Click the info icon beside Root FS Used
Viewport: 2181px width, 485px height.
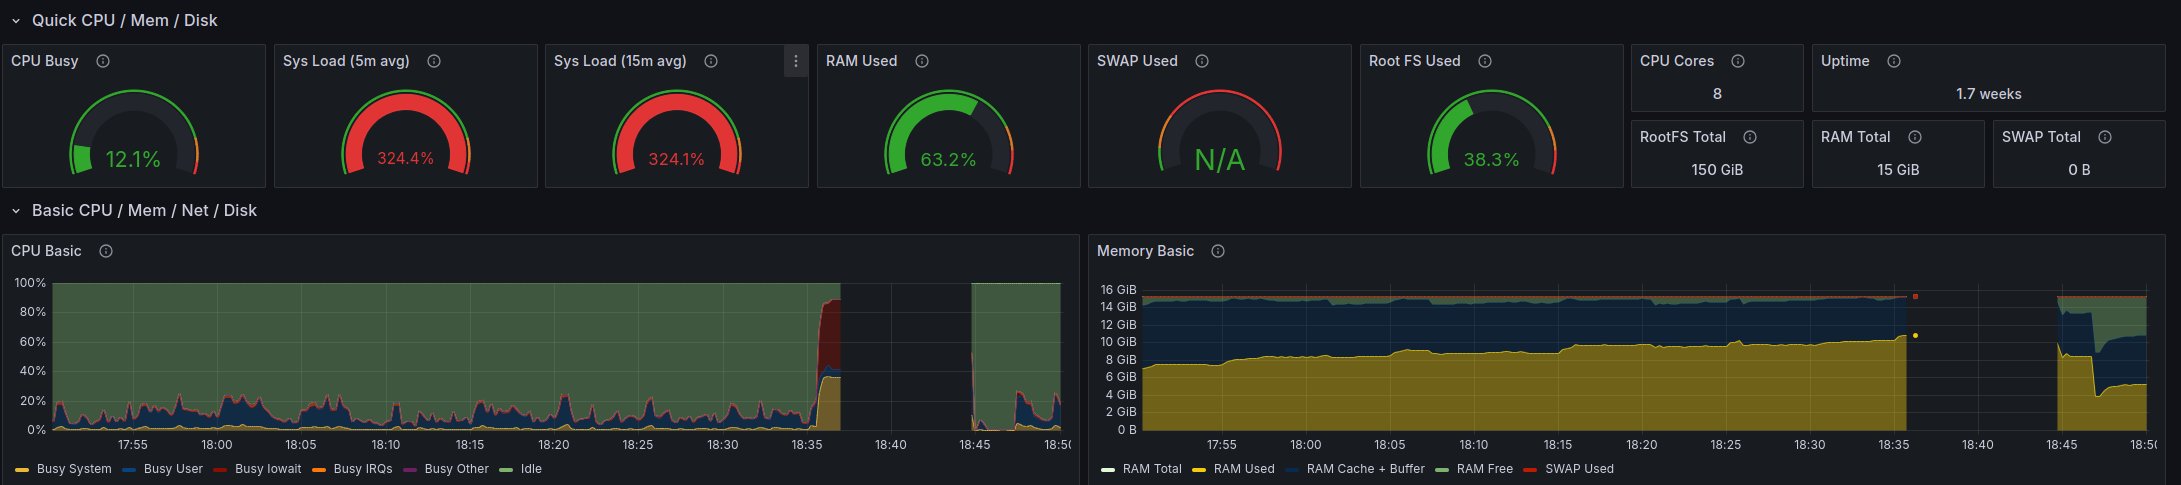pyautogui.click(x=1485, y=61)
